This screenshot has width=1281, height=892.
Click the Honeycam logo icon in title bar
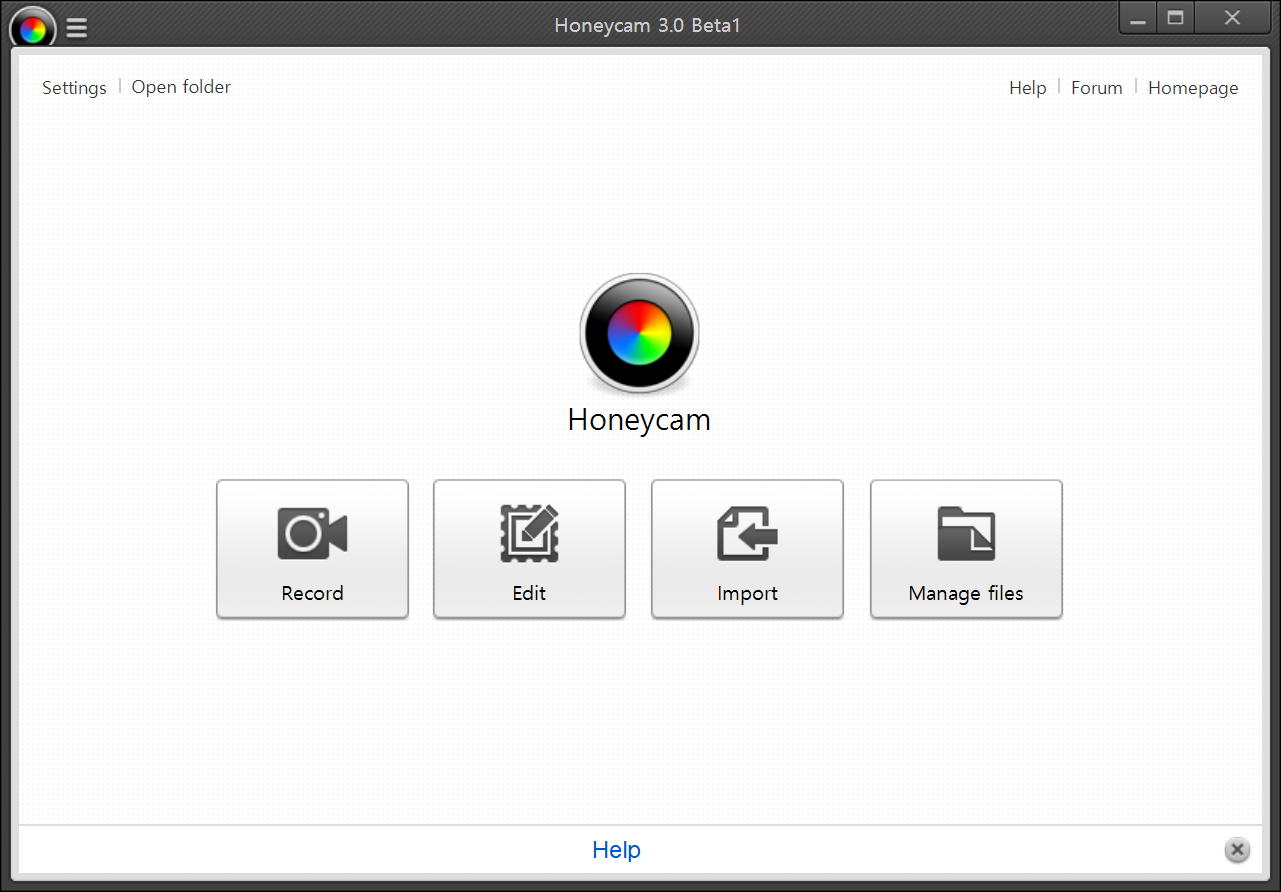[32, 28]
